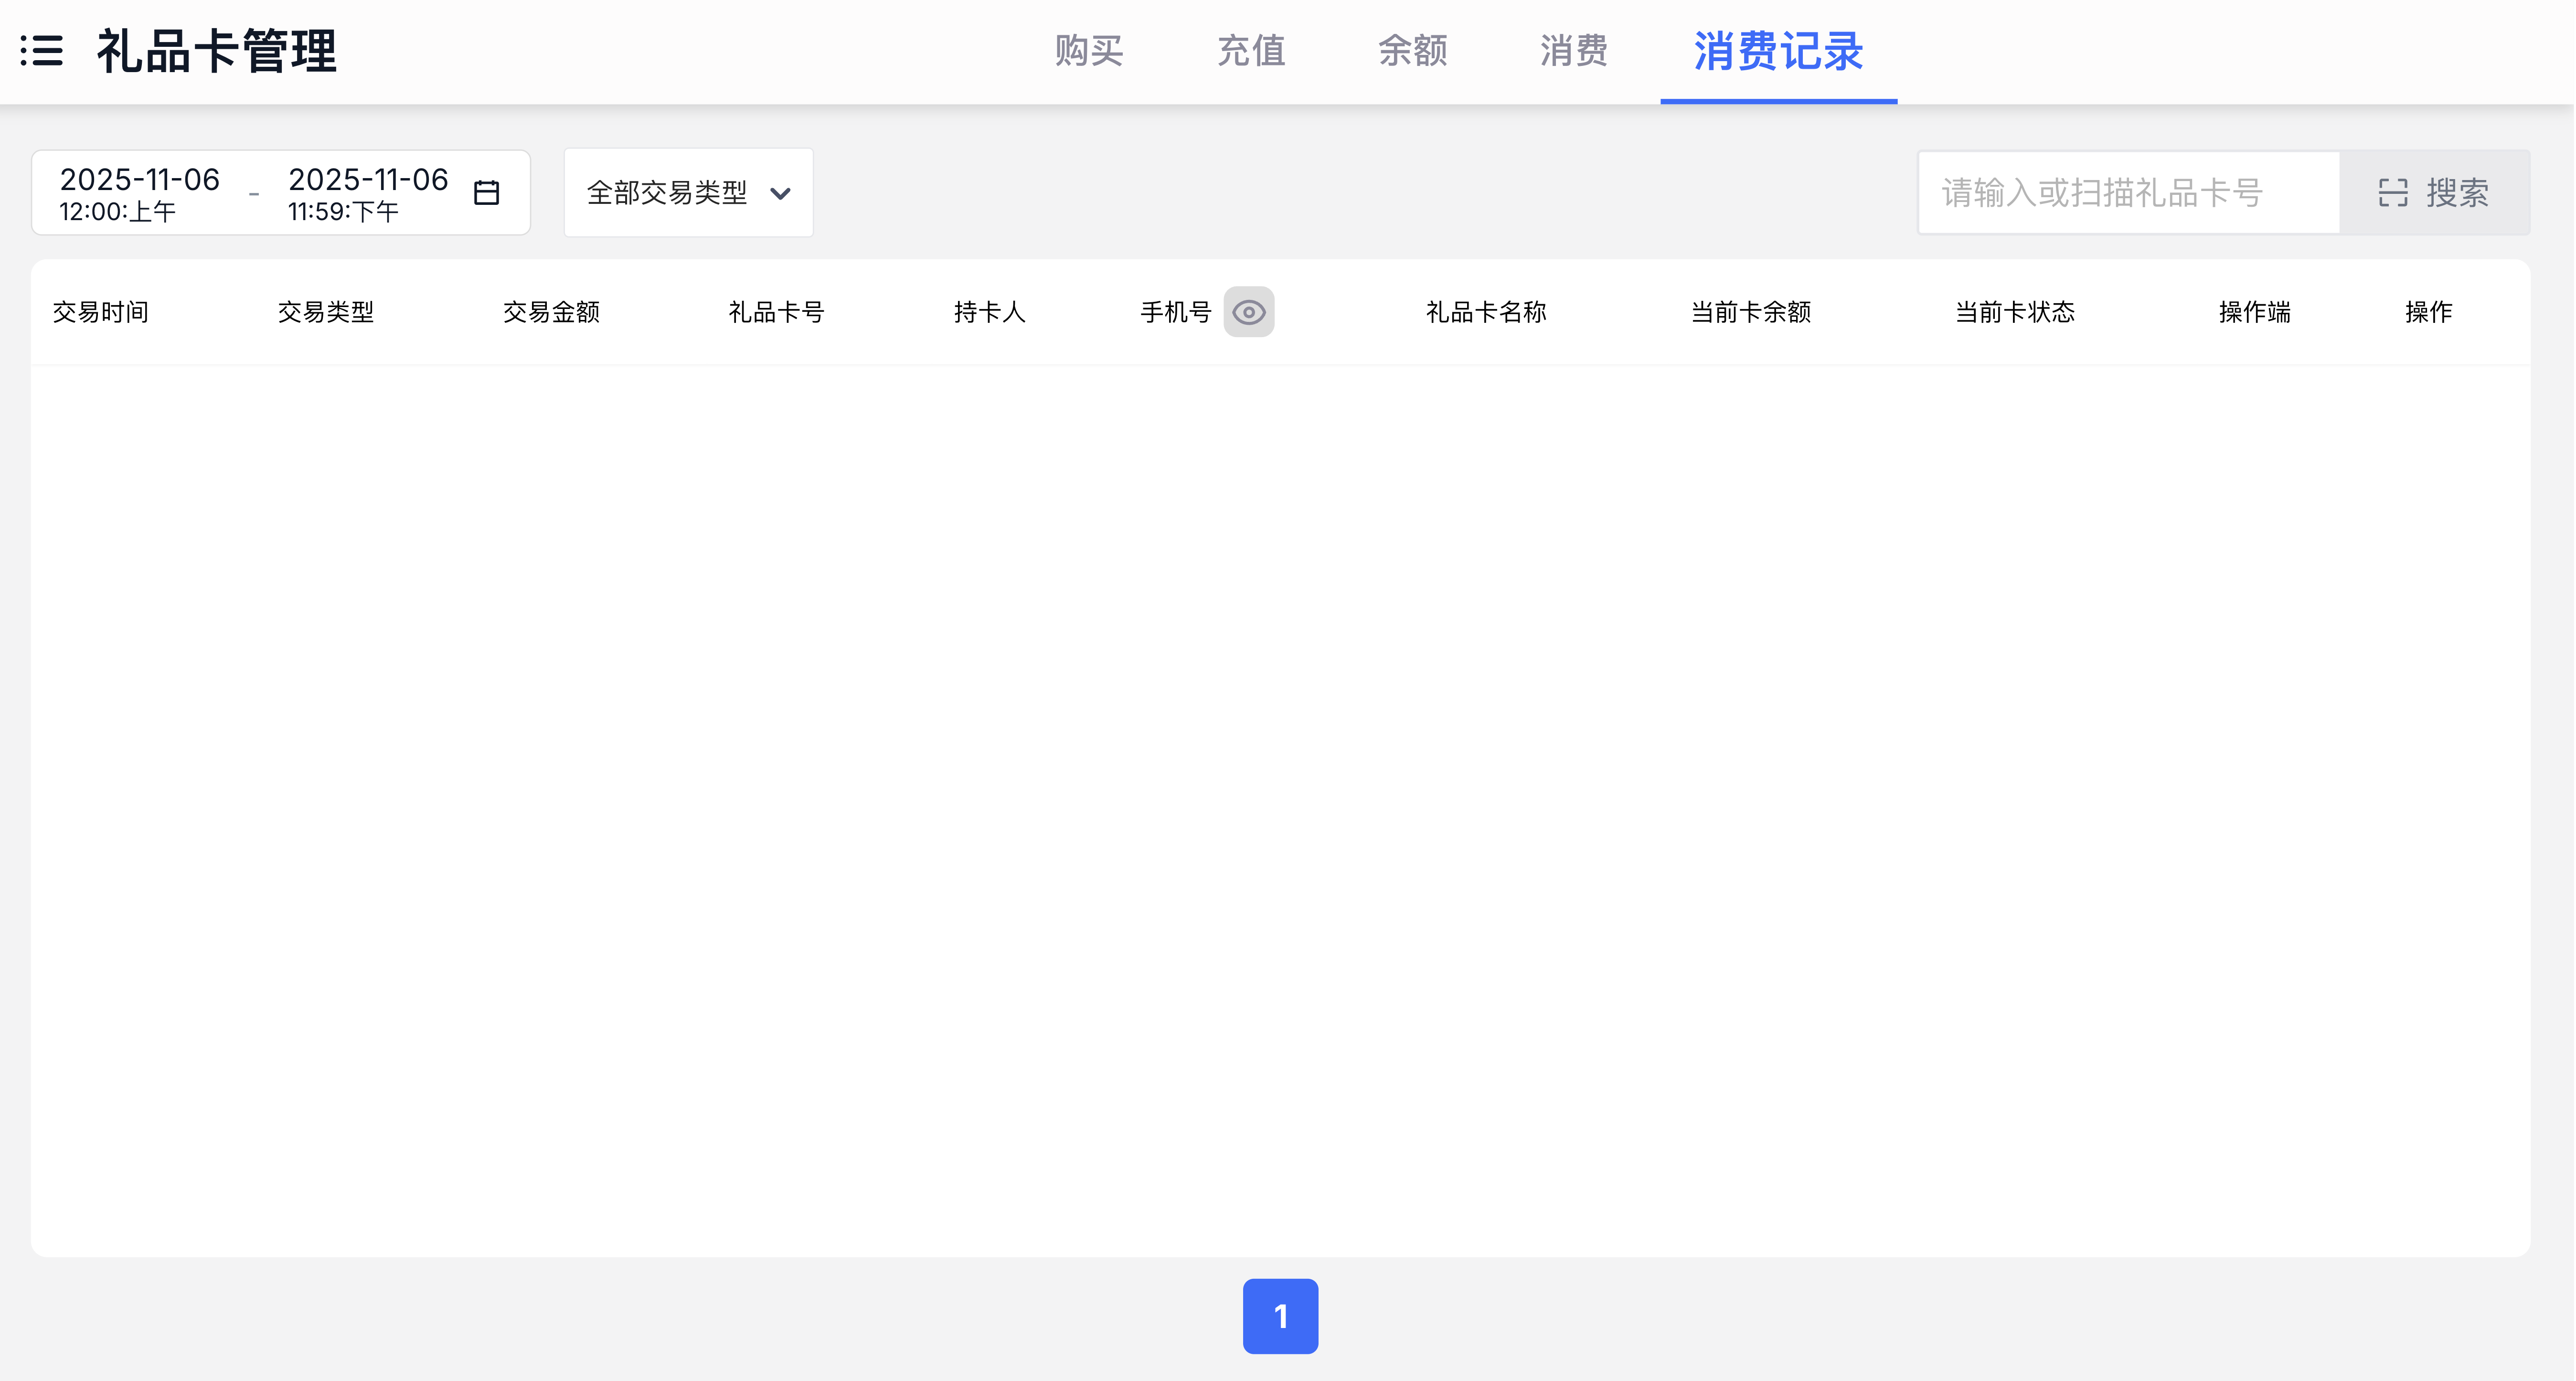Viewport: 2576px width, 1381px height.
Task: Click the chevron arrow of transaction type
Action: [781, 193]
